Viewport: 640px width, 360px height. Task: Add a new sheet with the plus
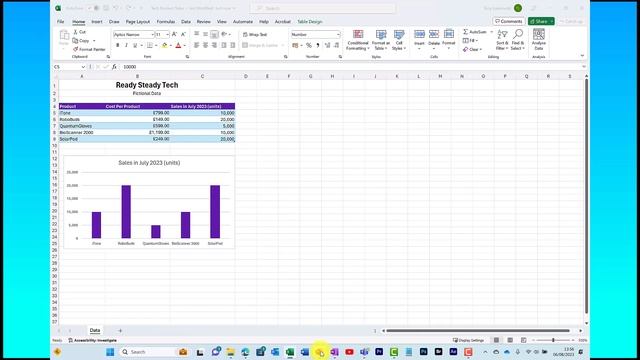point(120,331)
